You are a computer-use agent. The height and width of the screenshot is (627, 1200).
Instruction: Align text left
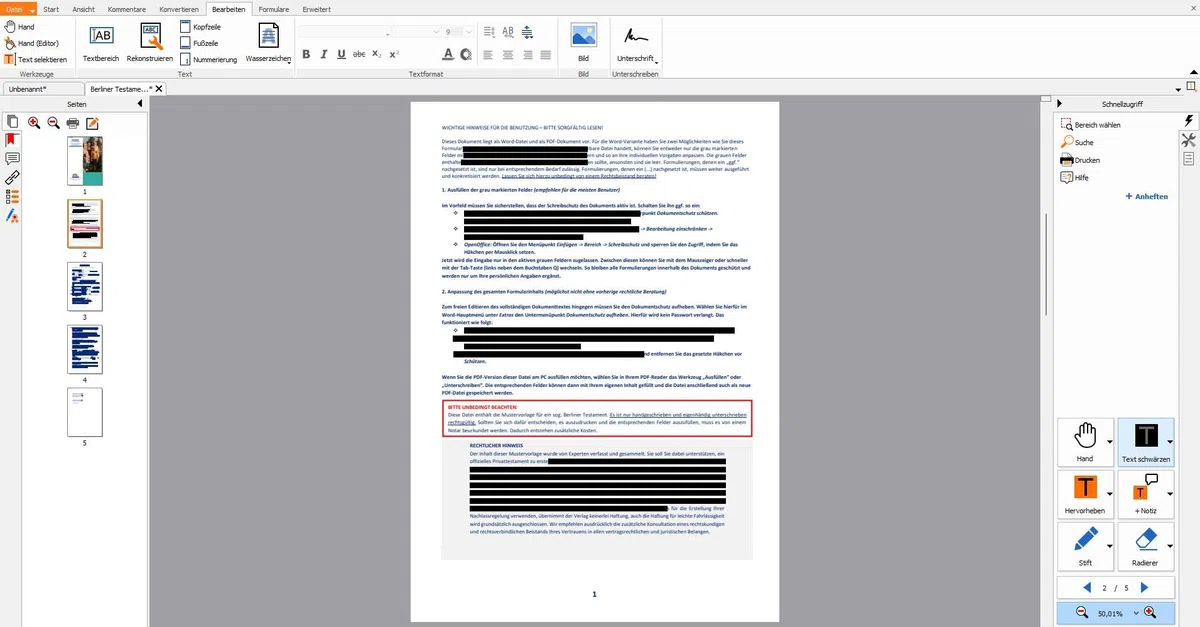coord(489,54)
